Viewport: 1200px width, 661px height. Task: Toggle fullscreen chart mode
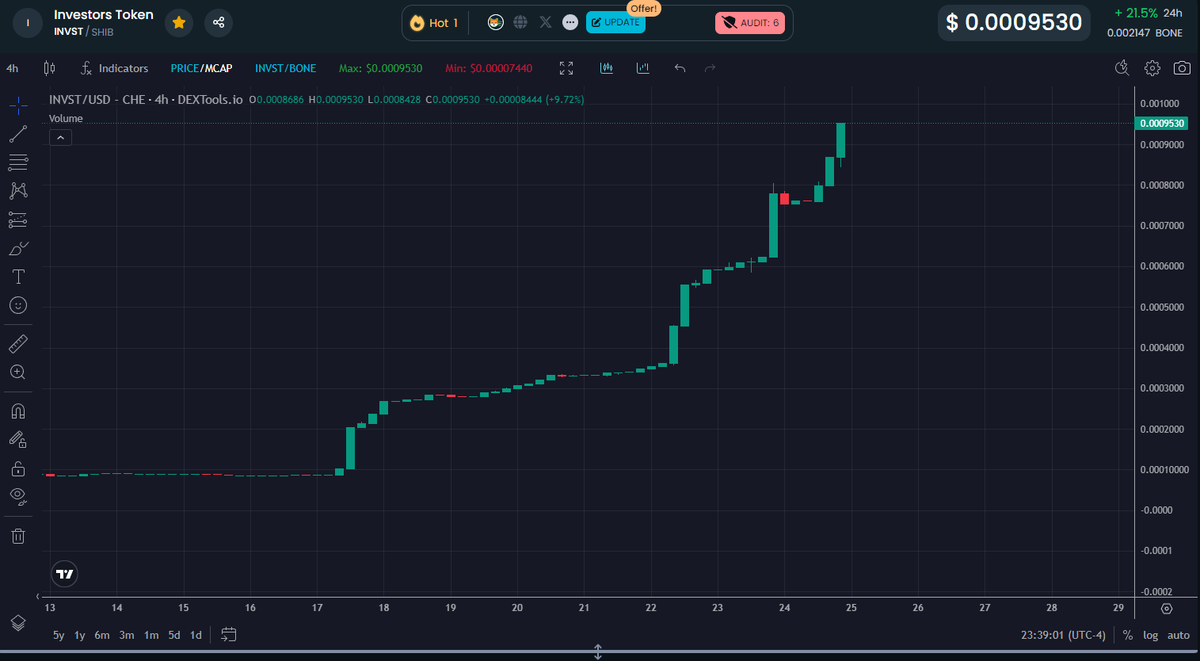coord(567,68)
